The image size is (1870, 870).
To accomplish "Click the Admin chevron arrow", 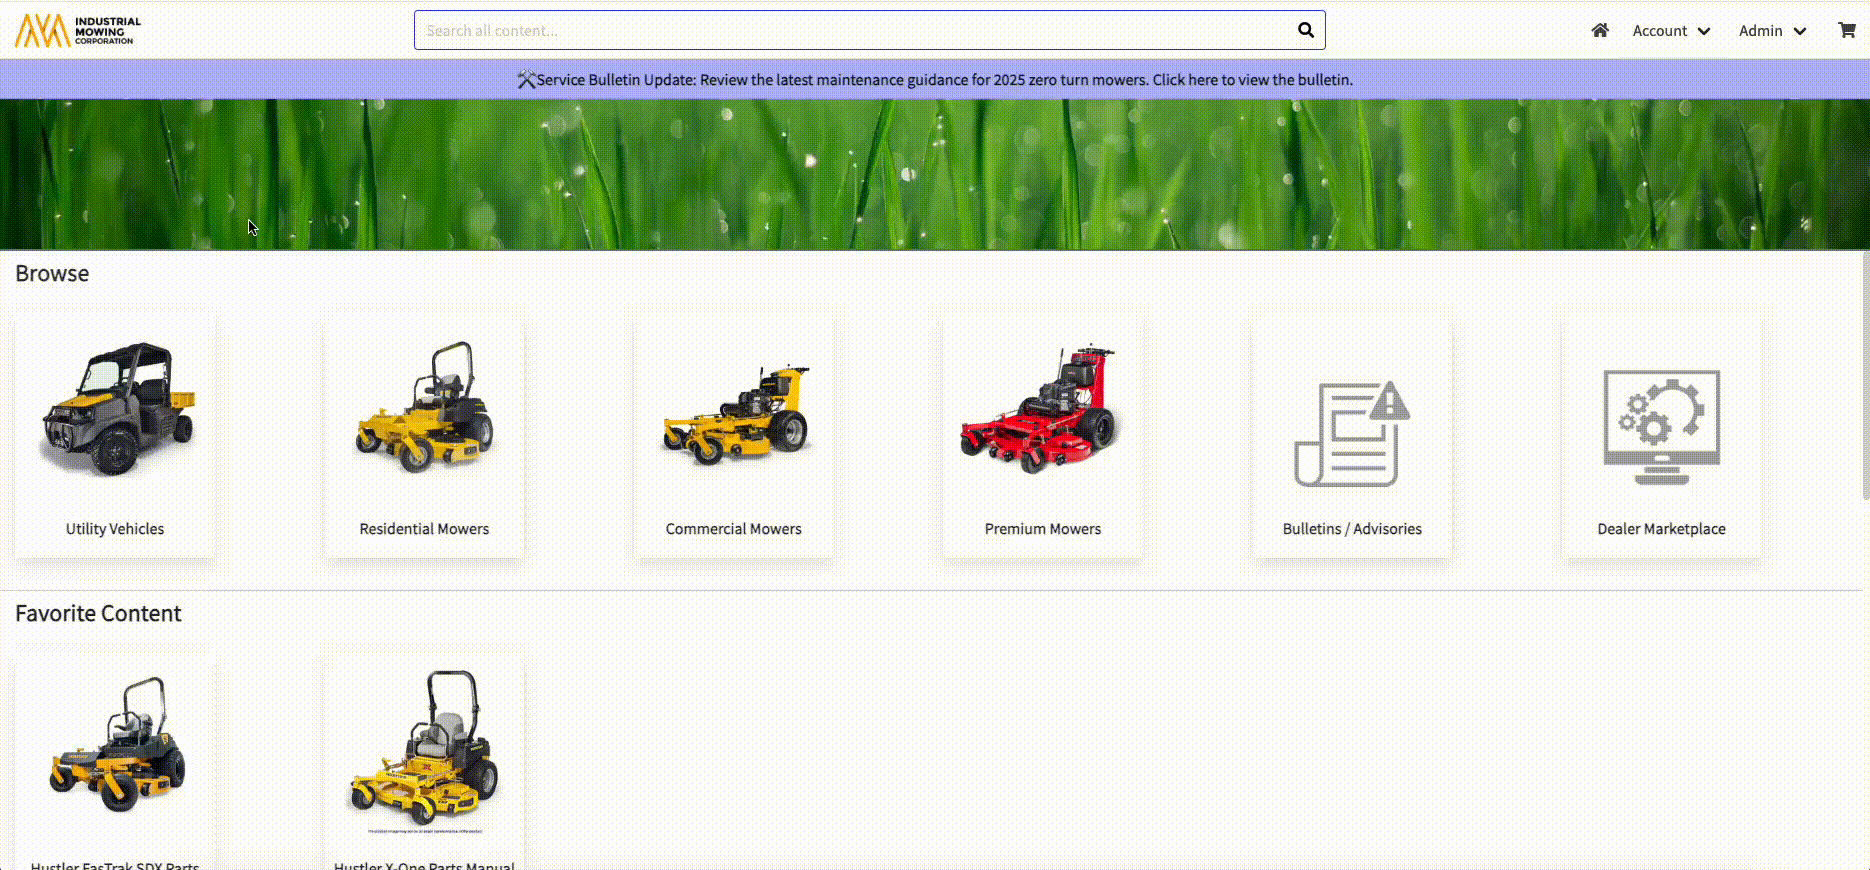I will (x=1800, y=31).
